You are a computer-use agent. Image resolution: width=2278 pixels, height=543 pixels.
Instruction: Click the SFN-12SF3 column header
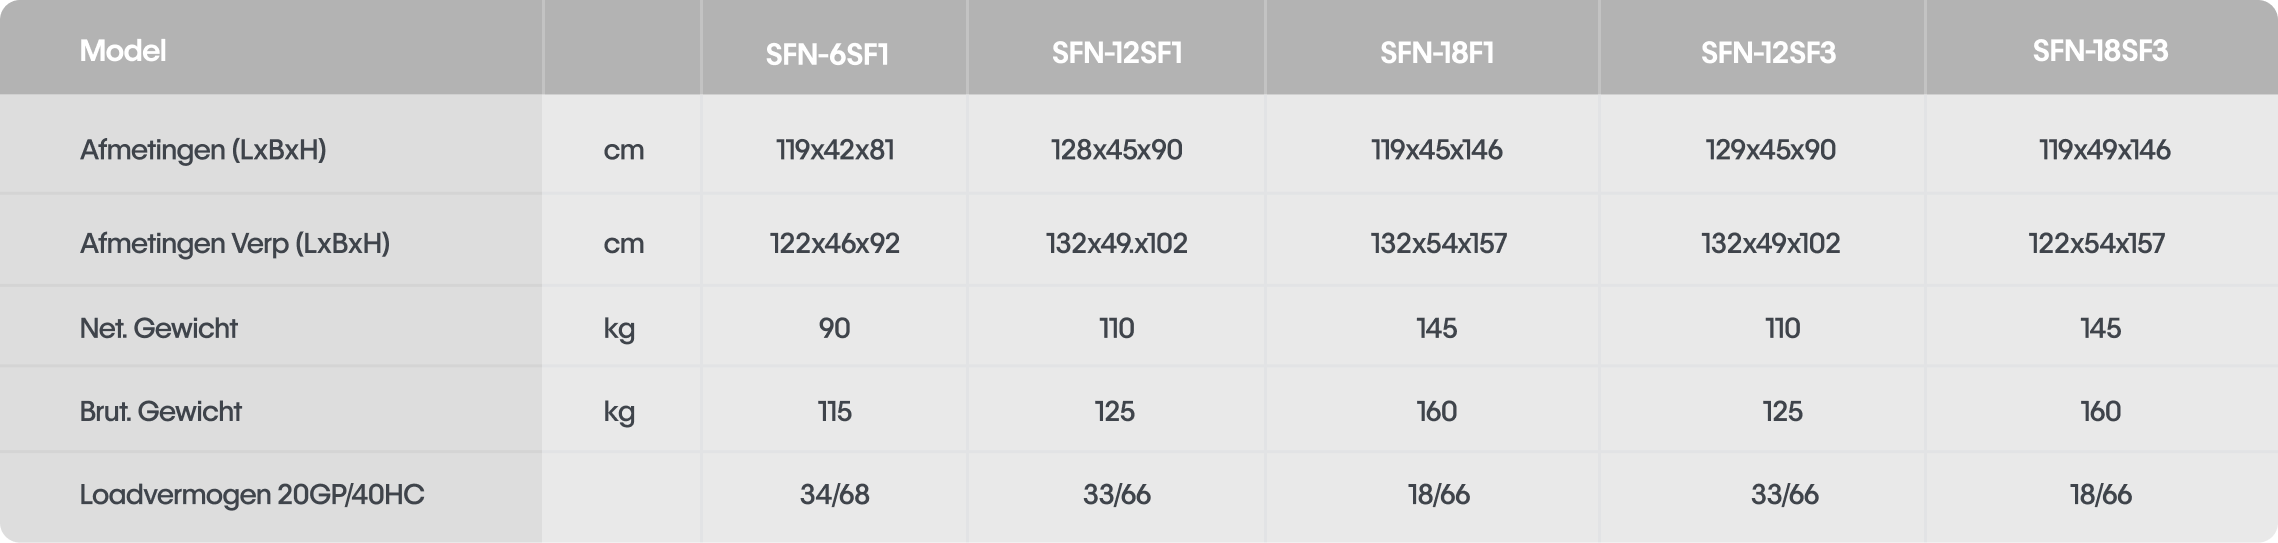(1768, 53)
